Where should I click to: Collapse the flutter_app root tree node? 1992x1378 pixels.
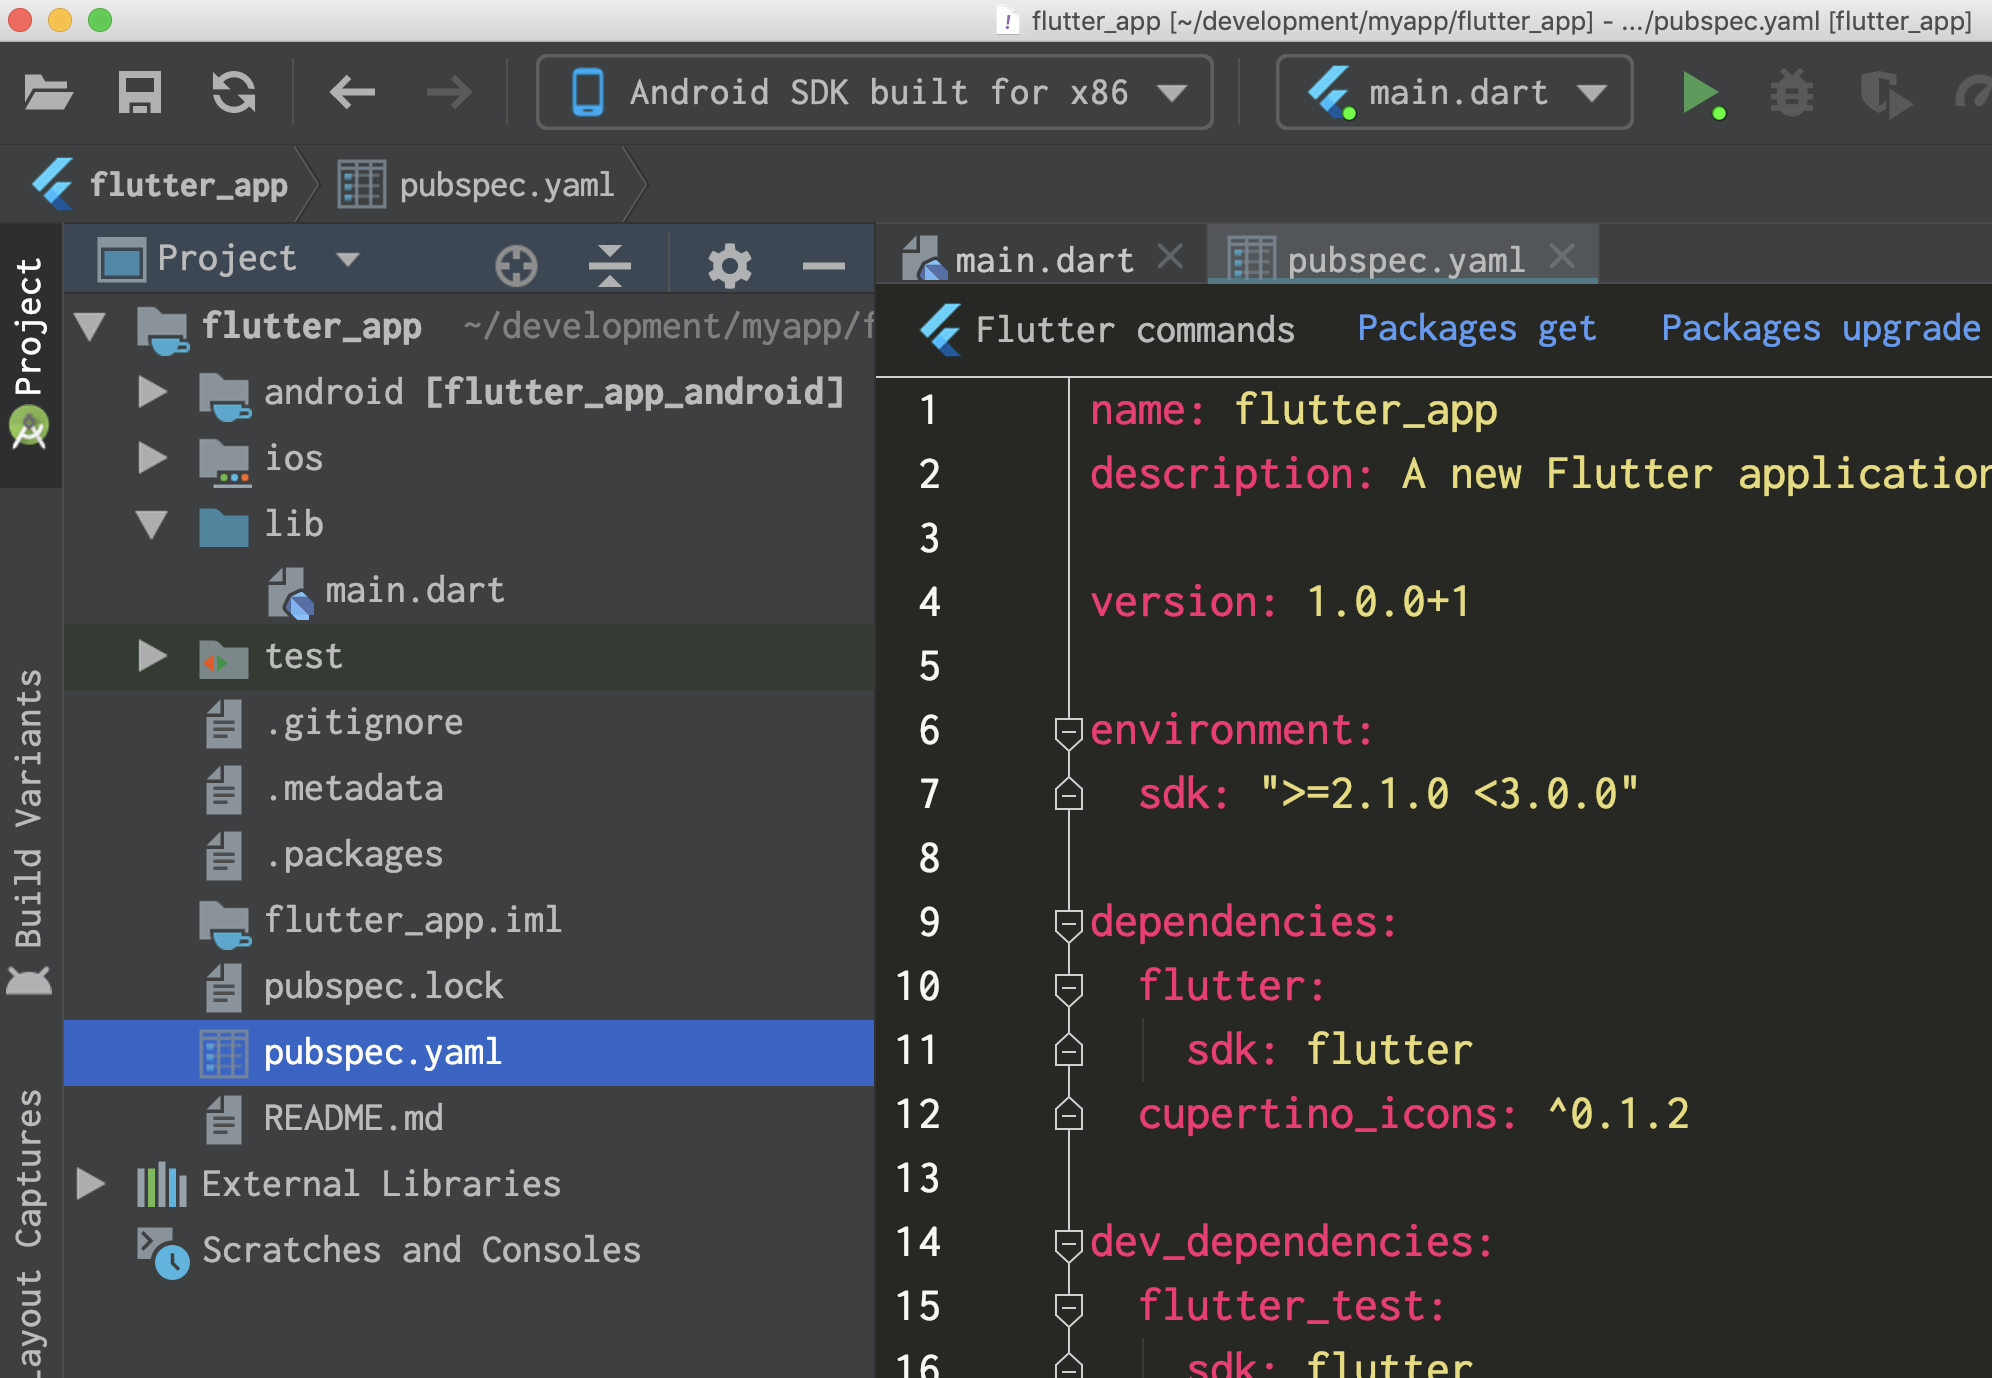(x=90, y=327)
